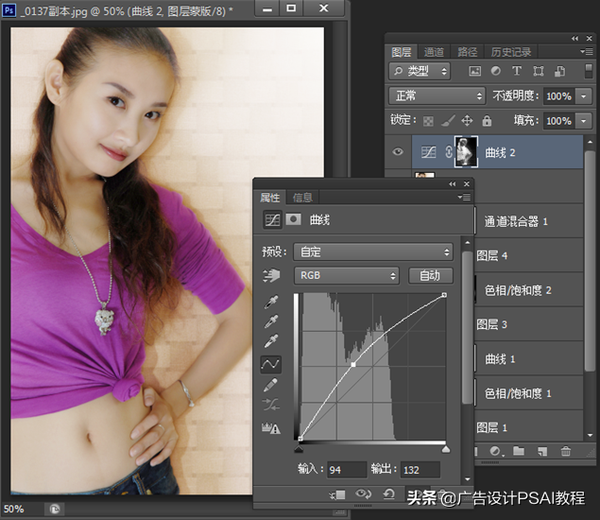Switch to the 通道 tab

tap(434, 52)
